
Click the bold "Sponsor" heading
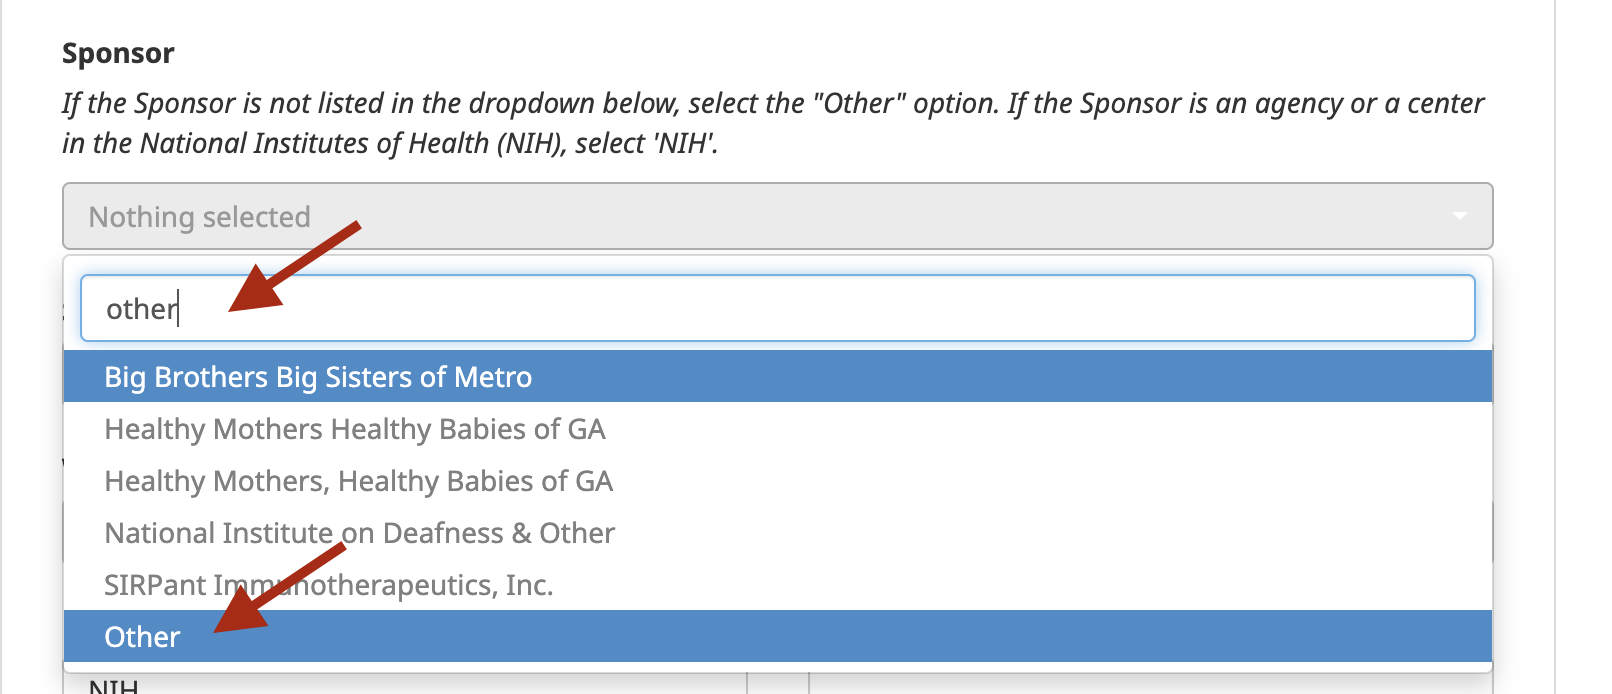(118, 53)
